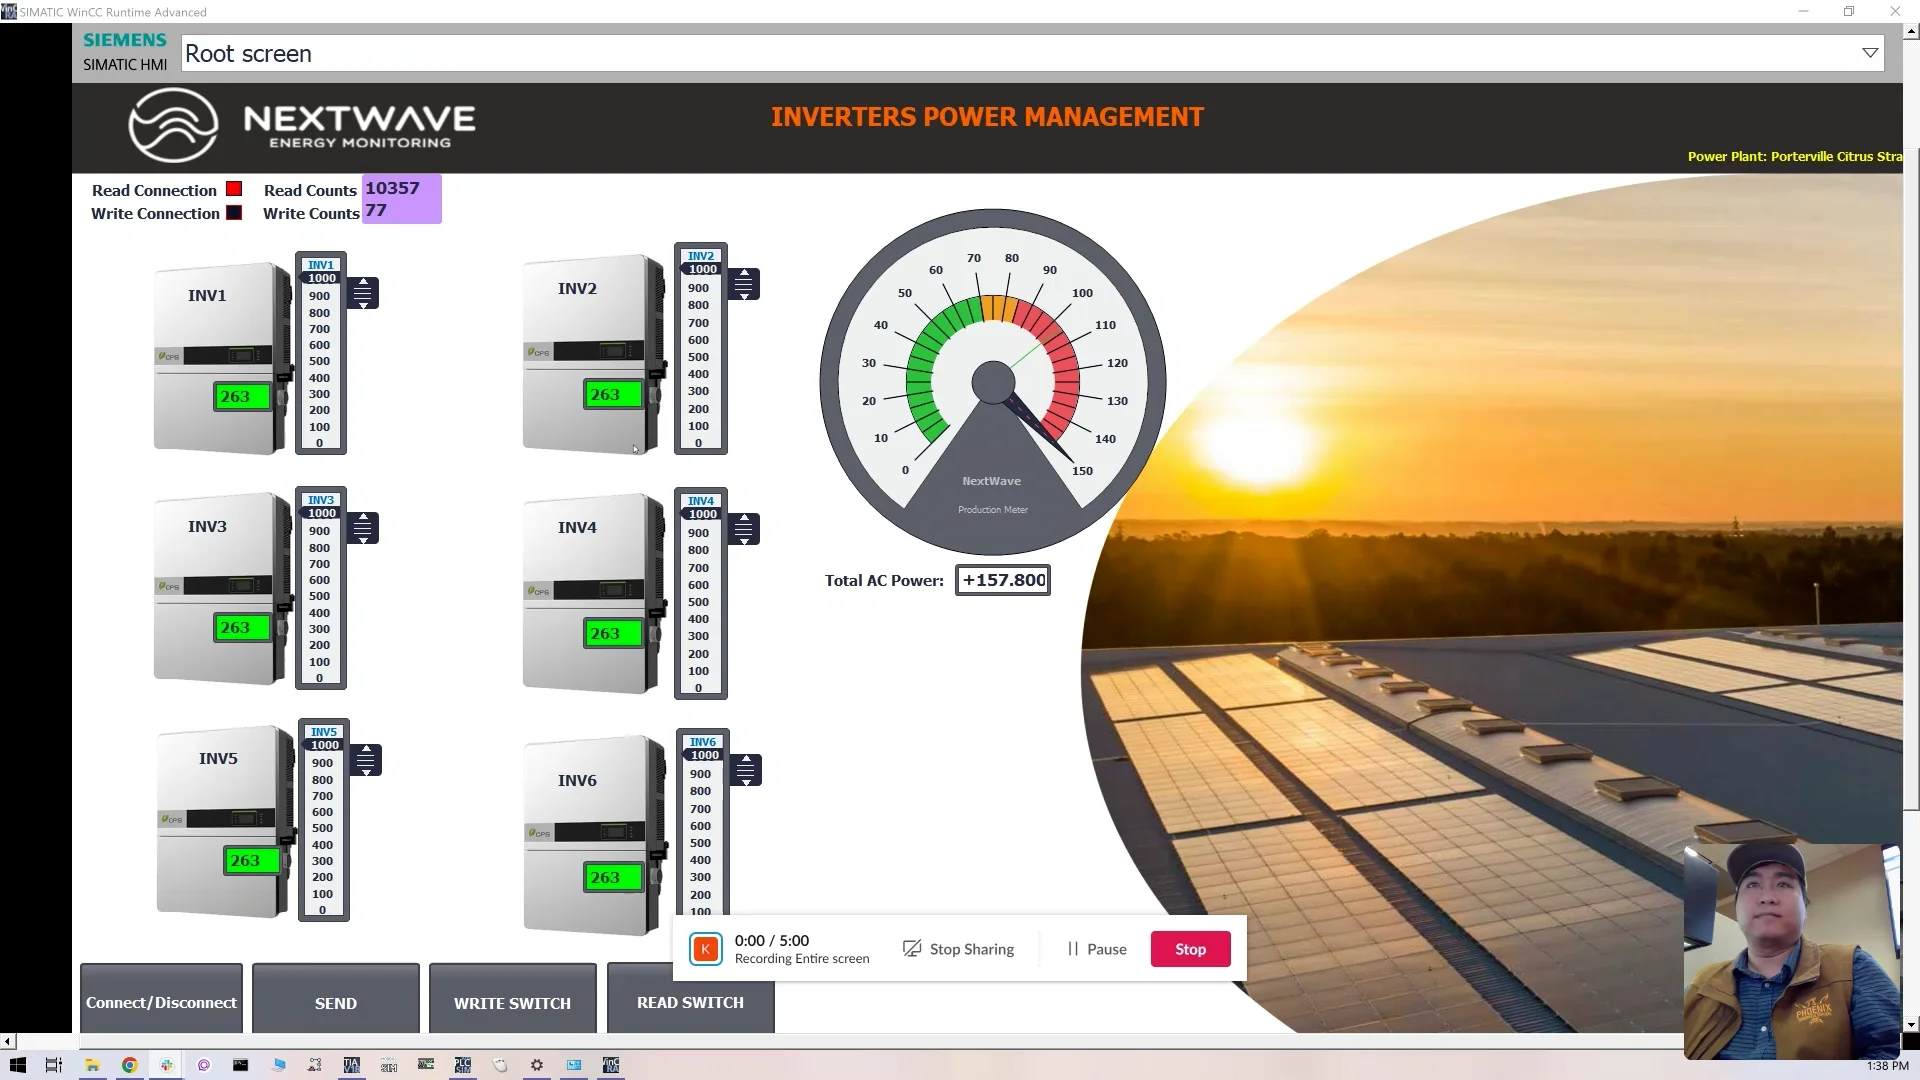This screenshot has width=1920, height=1080.
Task: Open TIA Portal V18 from the taskbar
Action: [x=351, y=1065]
